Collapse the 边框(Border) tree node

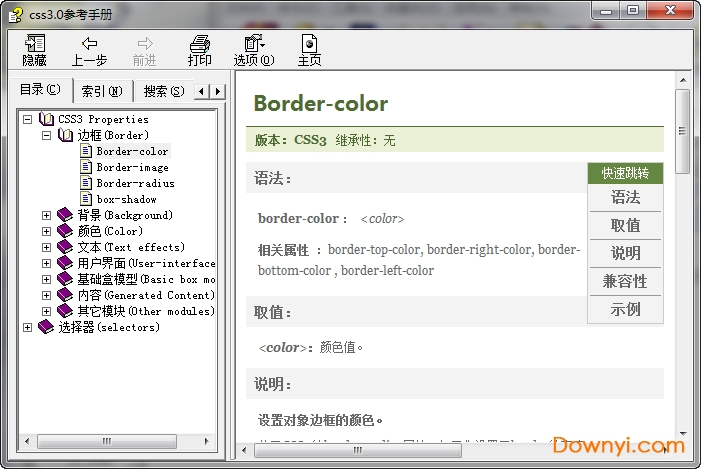point(46,135)
